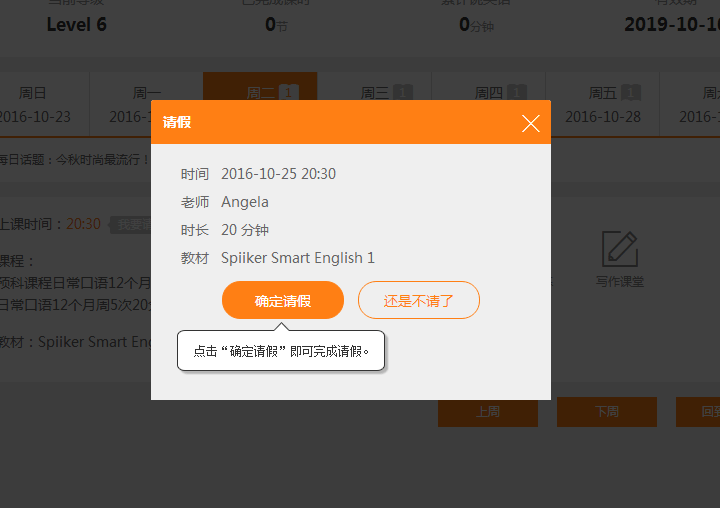Click the 还是不请了 cancel button
Screen dimensions: 720x508
pyautogui.click(x=419, y=300)
